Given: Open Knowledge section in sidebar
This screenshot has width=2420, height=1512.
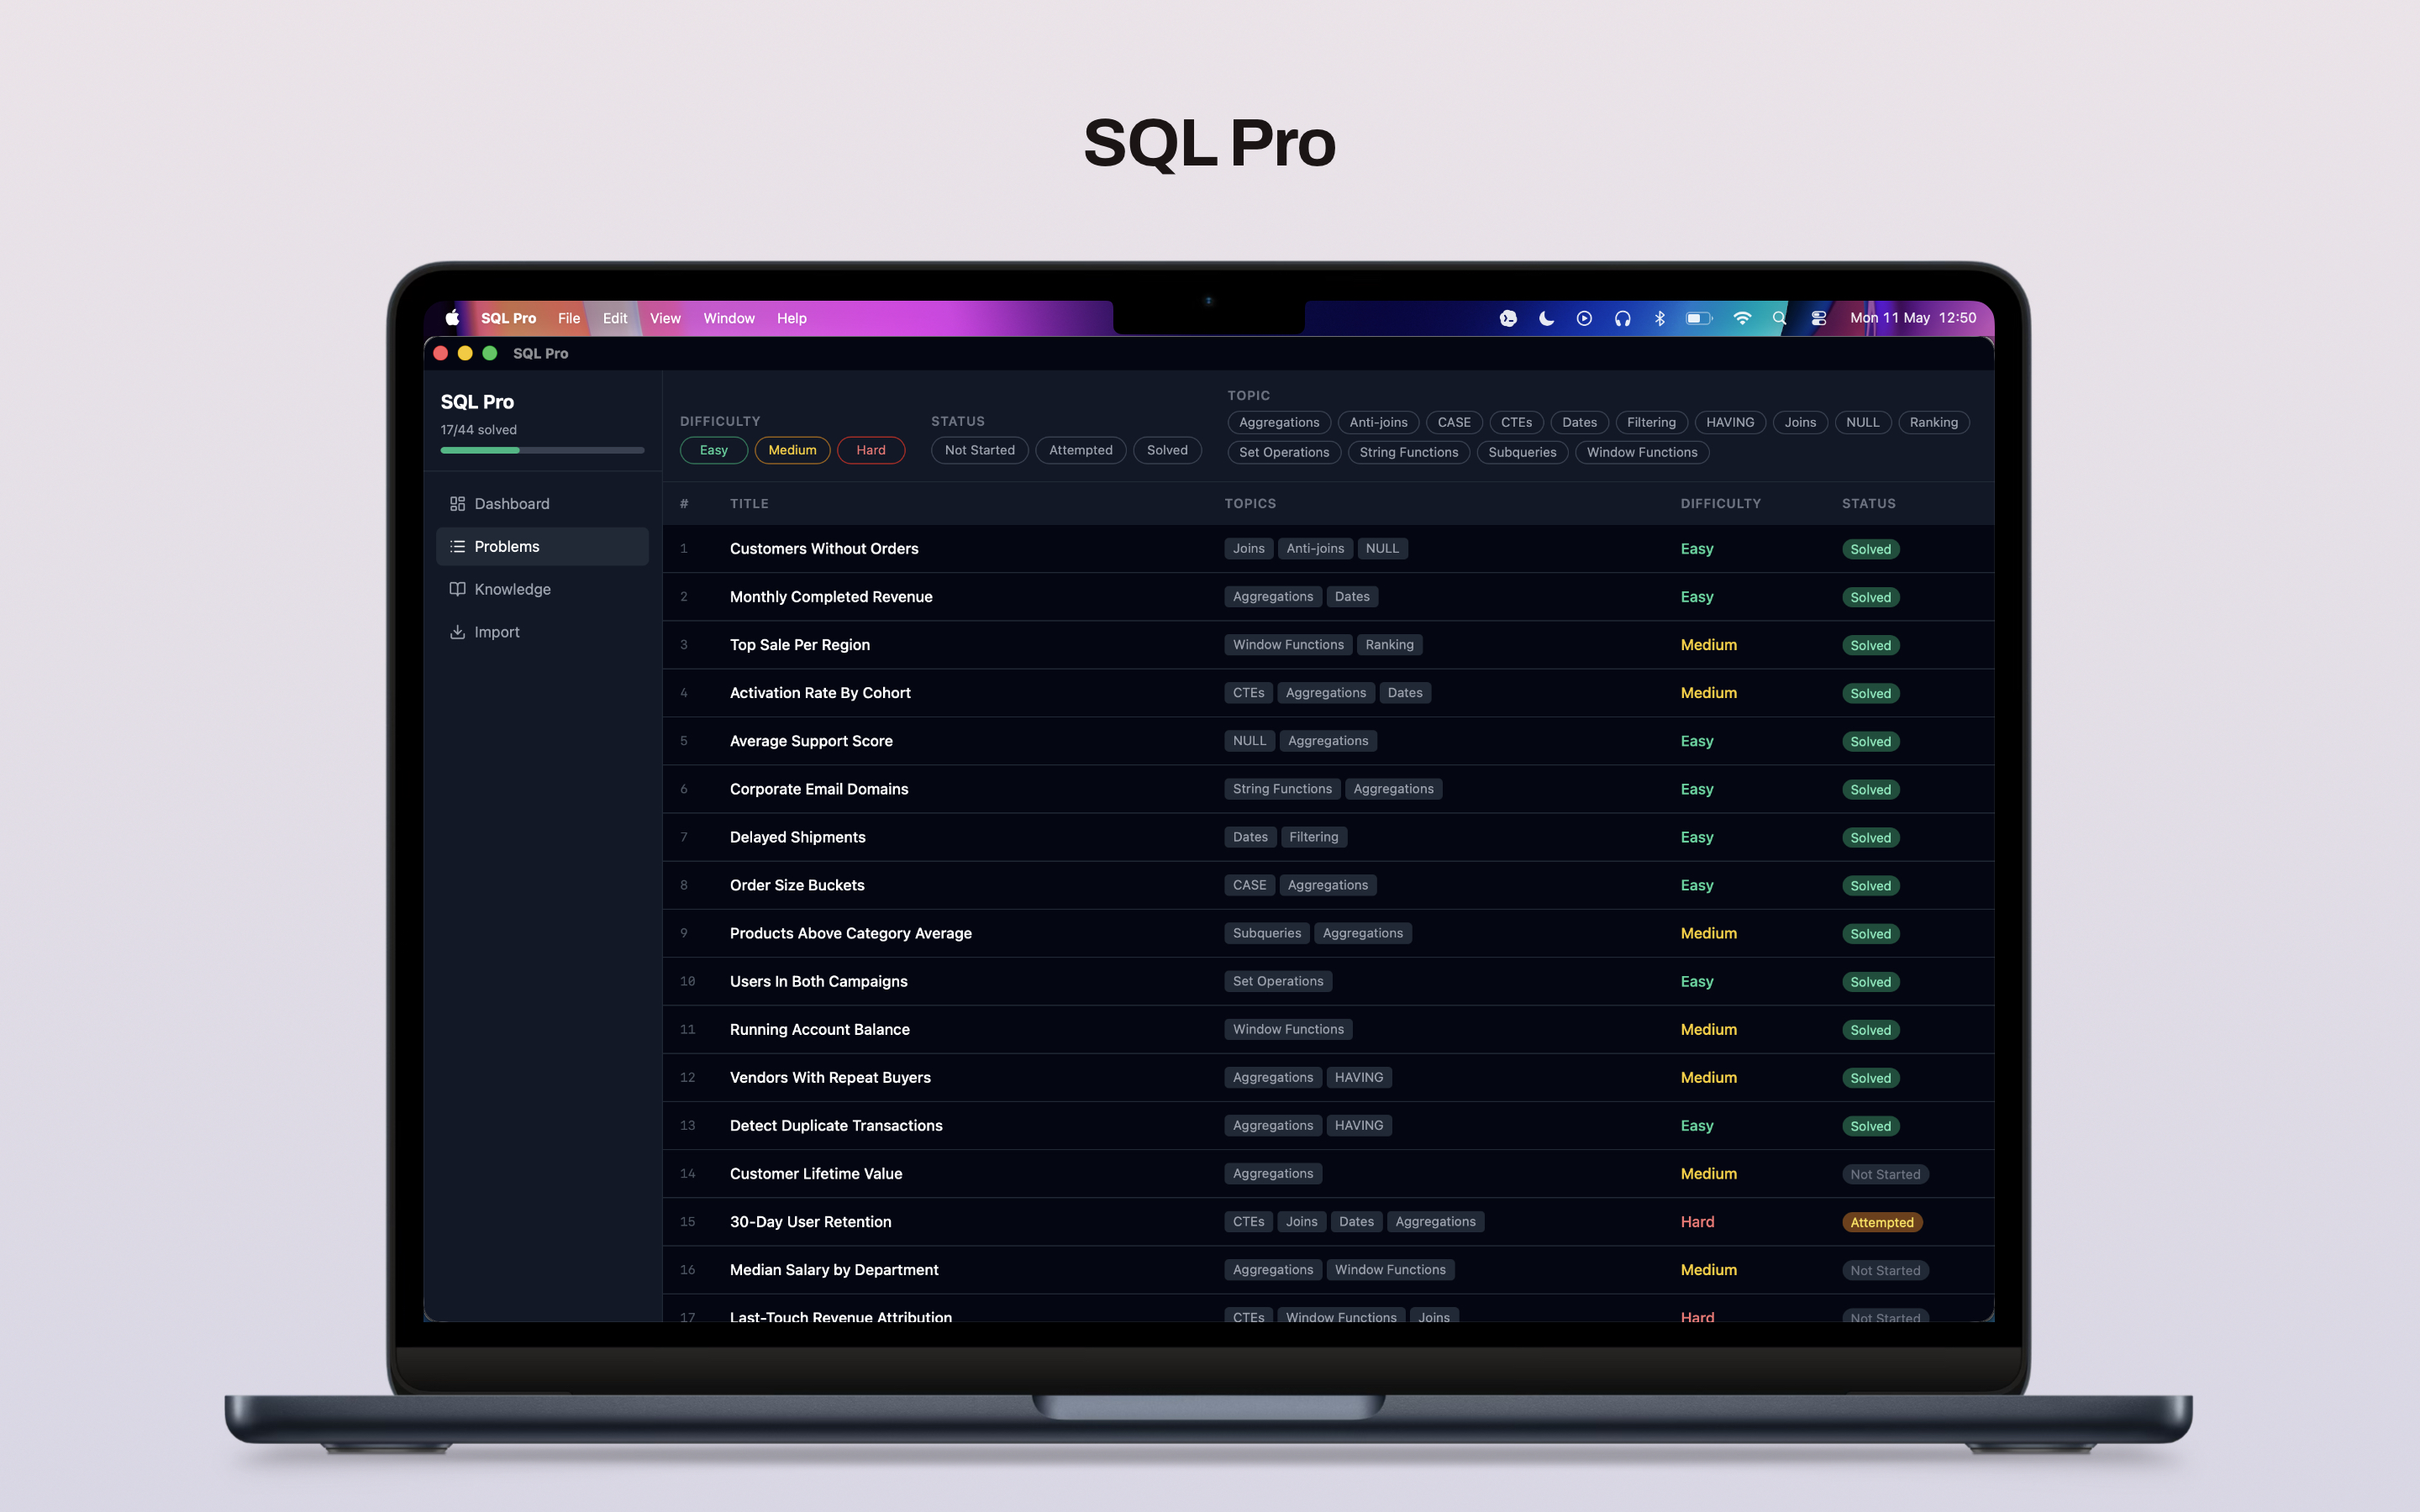Looking at the screenshot, I should (542, 589).
